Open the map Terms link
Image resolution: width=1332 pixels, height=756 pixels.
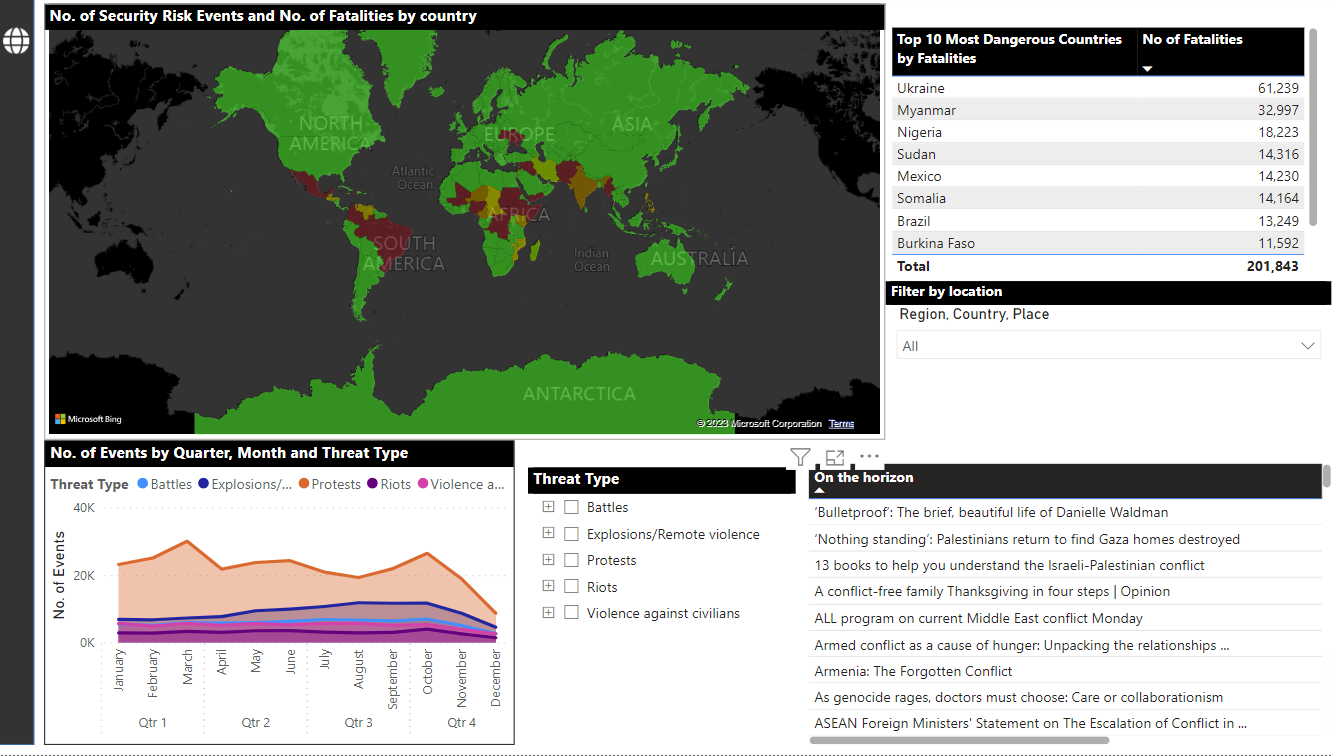pos(841,424)
